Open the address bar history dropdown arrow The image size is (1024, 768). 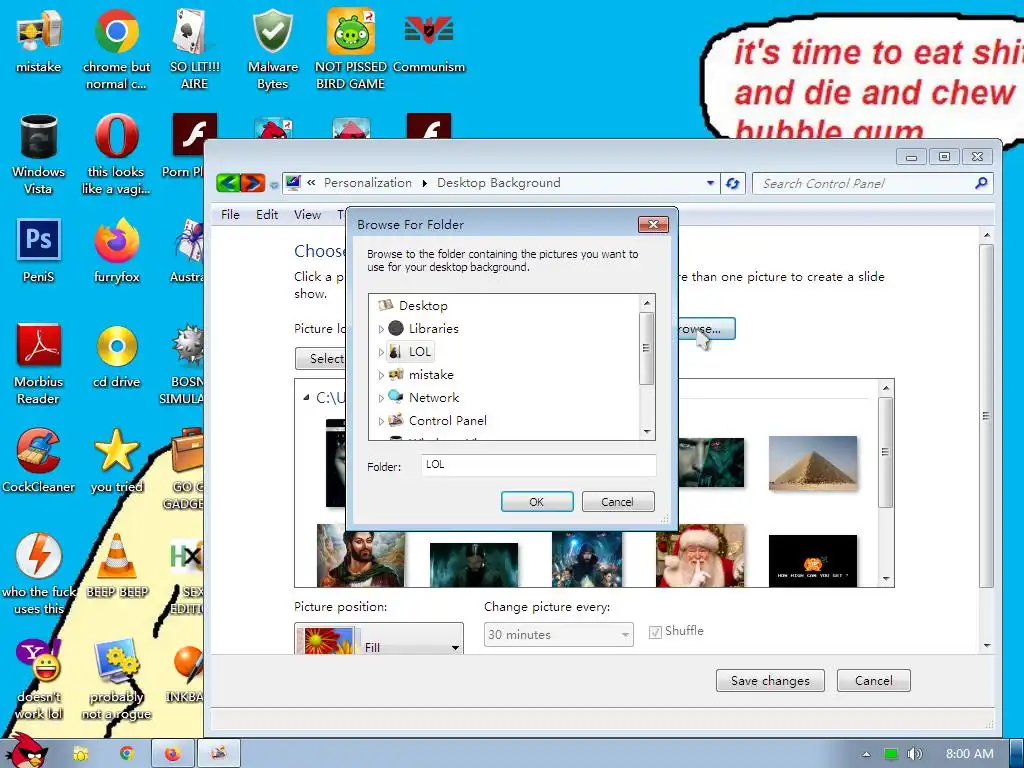(710, 183)
